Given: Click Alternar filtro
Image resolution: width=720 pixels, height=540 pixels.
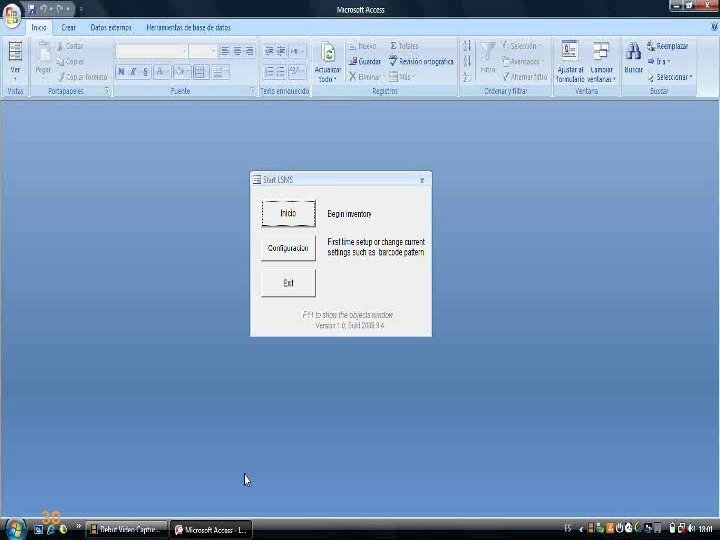Looking at the screenshot, I should coord(524,77).
